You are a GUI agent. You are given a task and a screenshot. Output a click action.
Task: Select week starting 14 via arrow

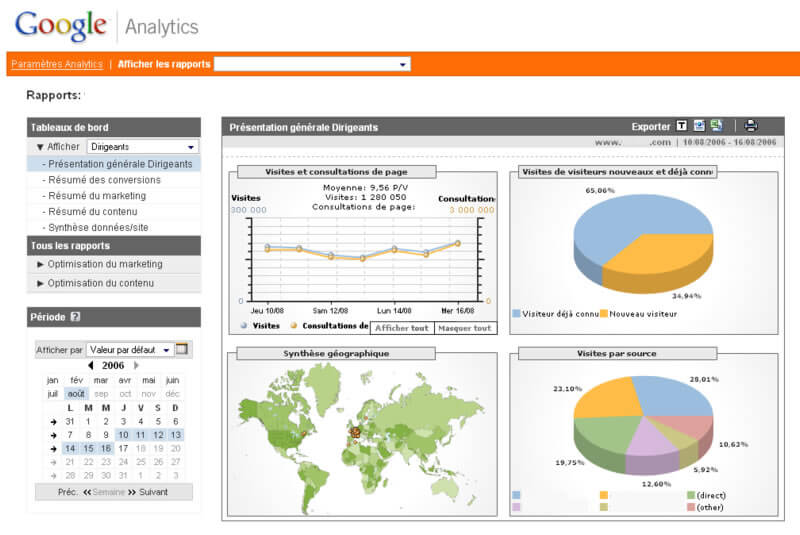click(x=53, y=449)
